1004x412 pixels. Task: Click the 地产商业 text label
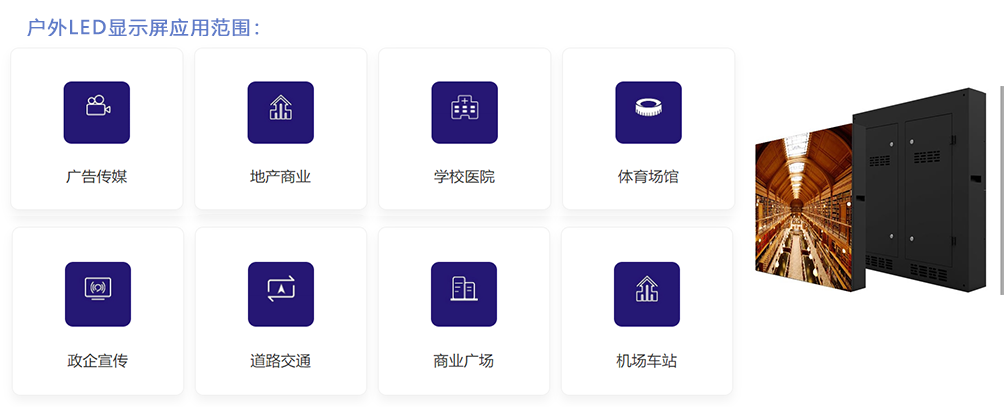coord(281,177)
